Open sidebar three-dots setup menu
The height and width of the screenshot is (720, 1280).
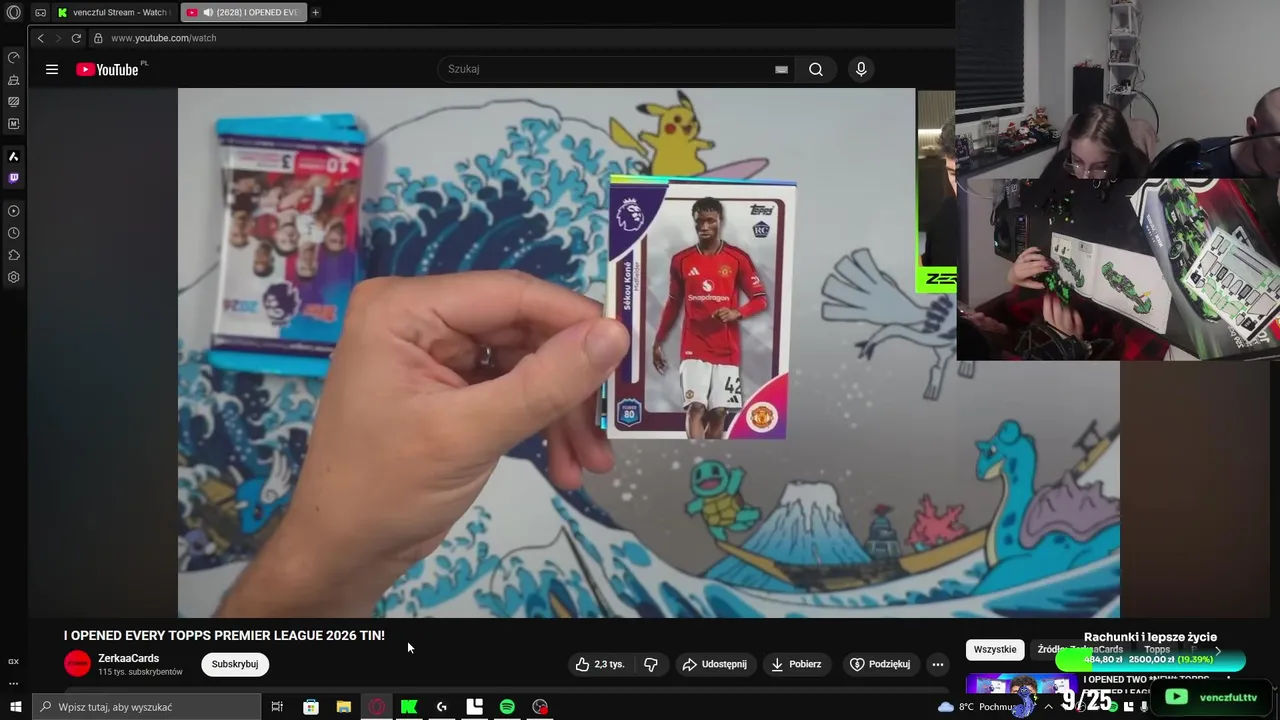(14, 684)
